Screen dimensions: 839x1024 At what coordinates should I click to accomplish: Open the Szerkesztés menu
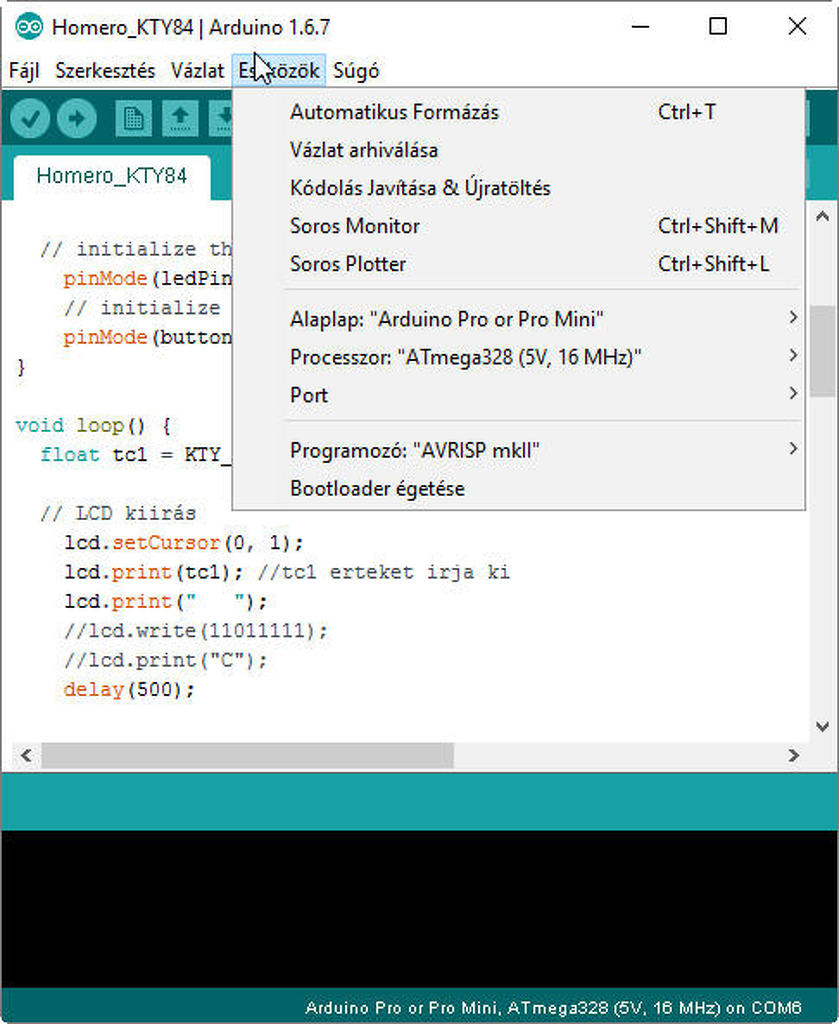[x=105, y=71]
